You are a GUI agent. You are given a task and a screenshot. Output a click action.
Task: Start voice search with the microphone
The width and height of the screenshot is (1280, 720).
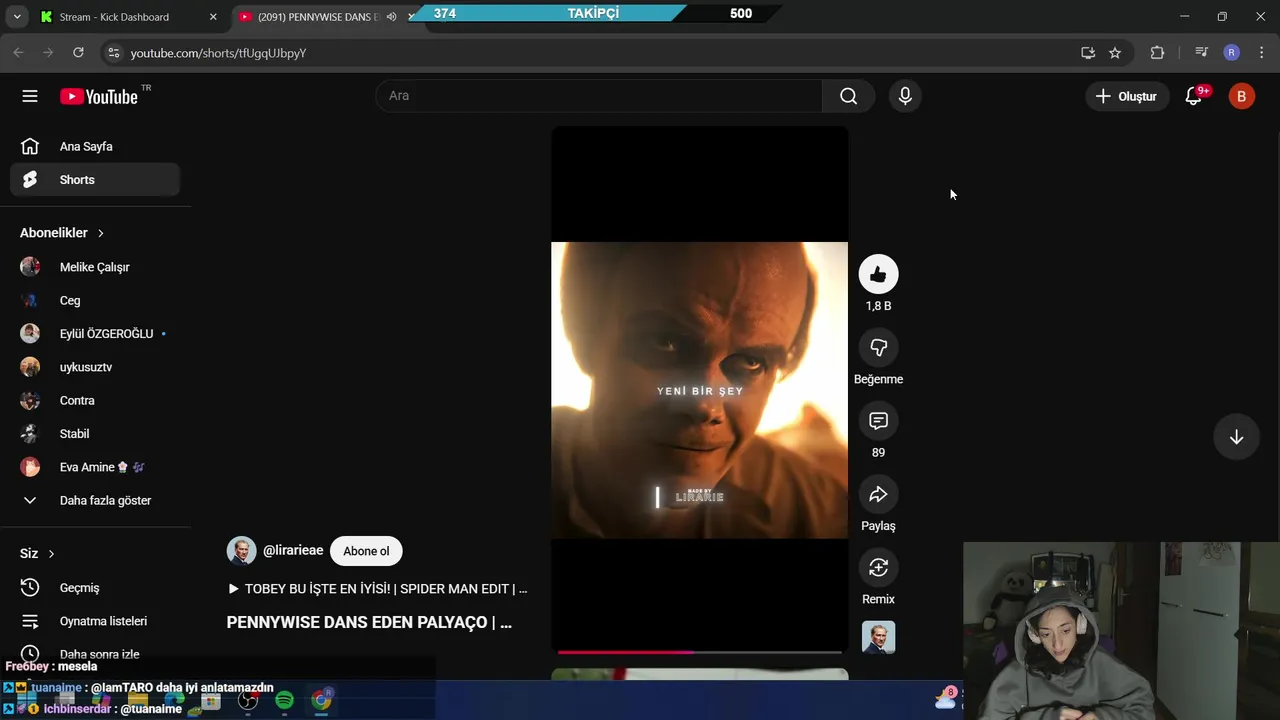tap(905, 96)
